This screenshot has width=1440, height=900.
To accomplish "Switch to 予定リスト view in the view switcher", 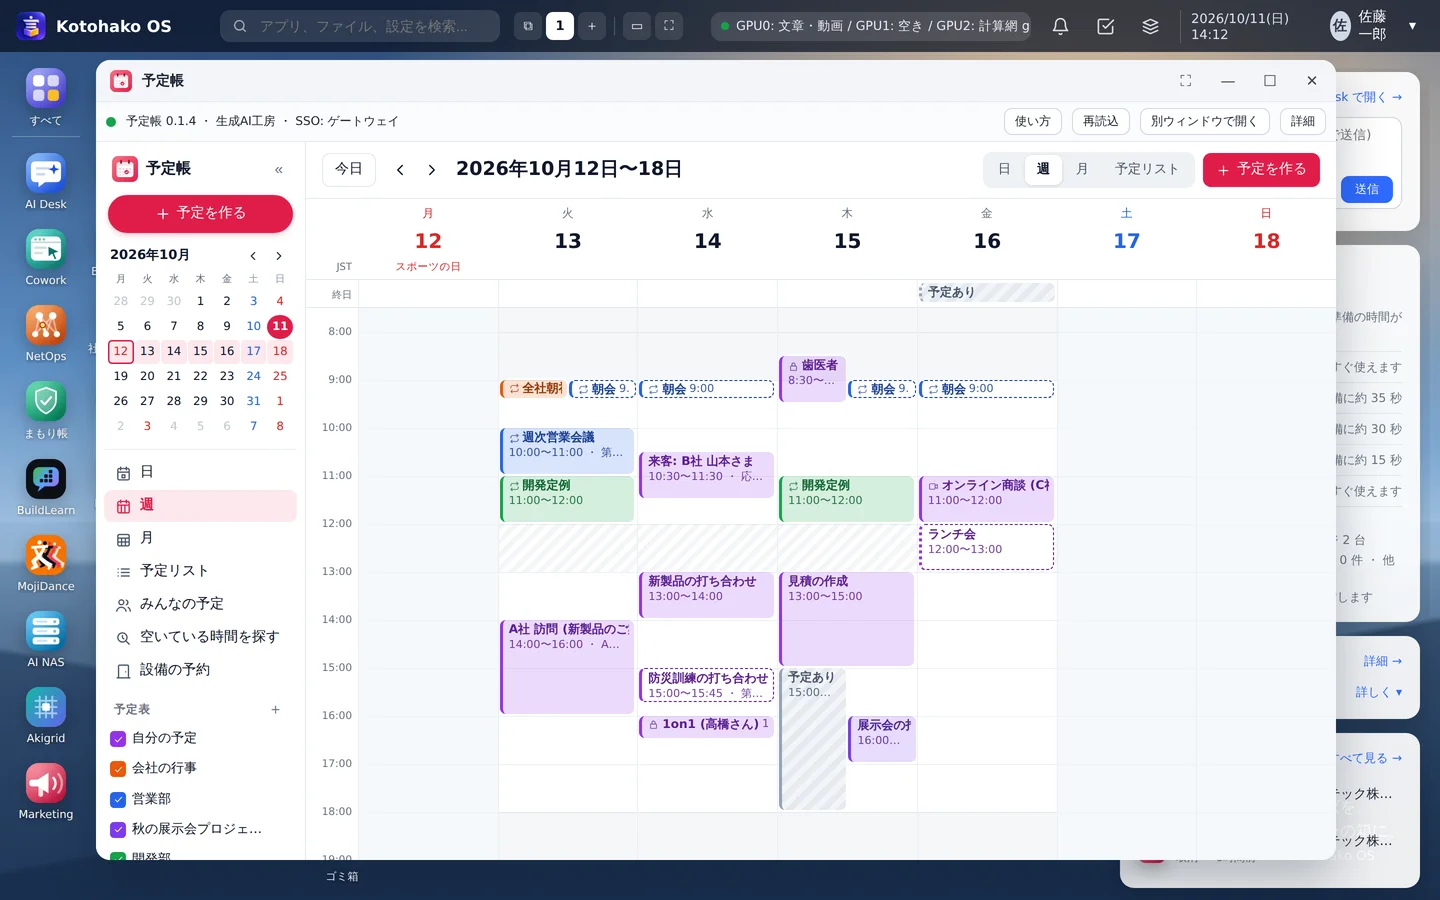I will click(x=1147, y=170).
